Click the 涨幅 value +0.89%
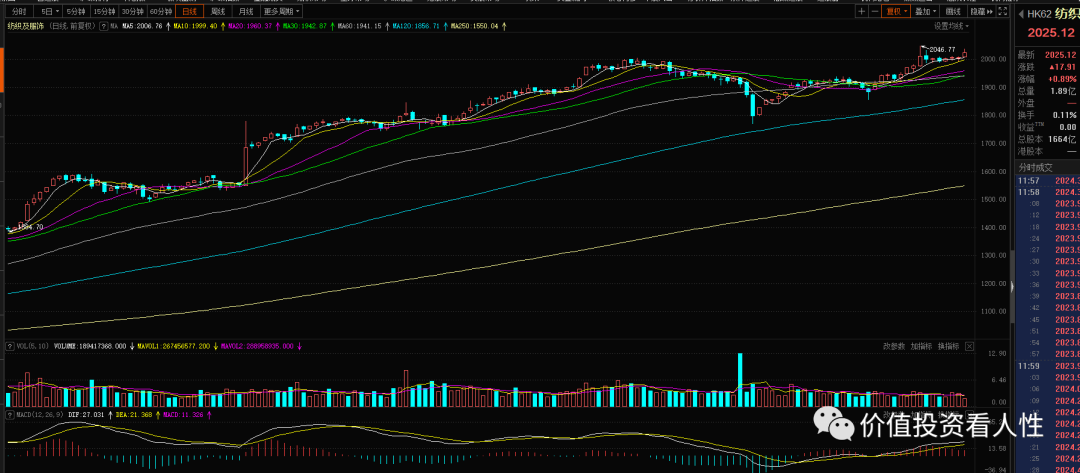 [1062, 78]
